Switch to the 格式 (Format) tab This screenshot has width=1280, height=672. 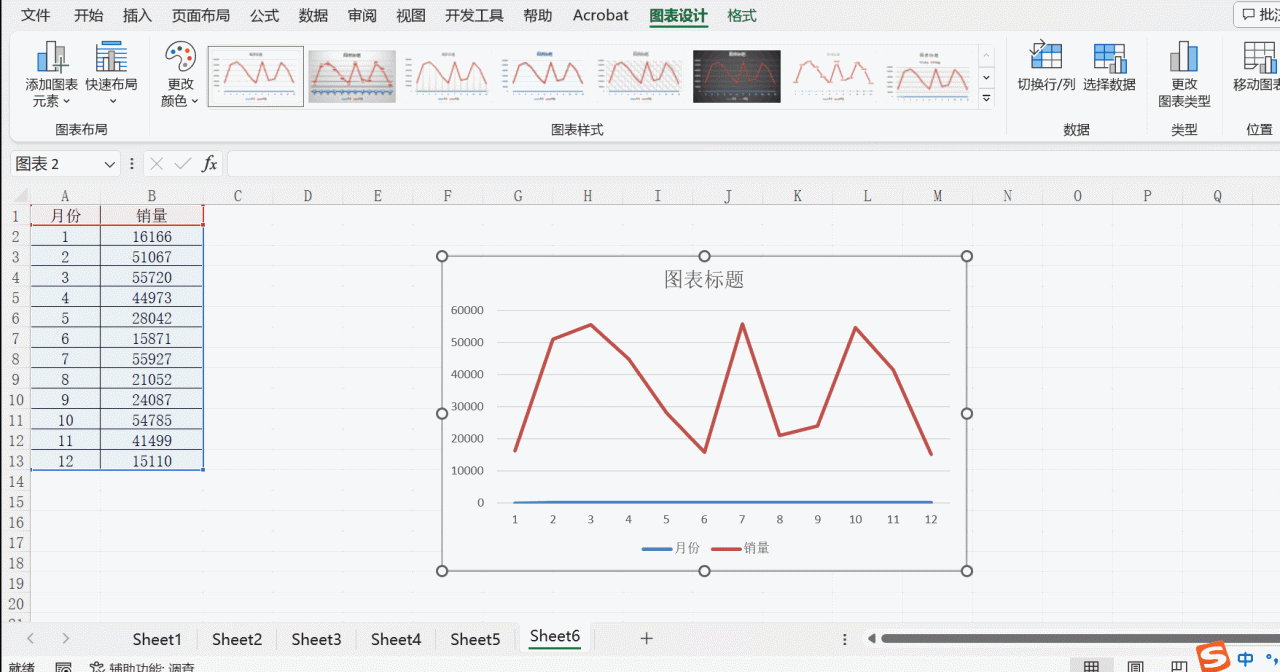point(742,16)
